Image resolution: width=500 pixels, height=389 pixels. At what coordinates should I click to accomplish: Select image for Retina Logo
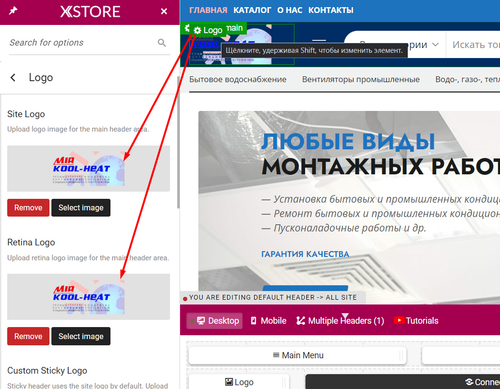click(81, 336)
